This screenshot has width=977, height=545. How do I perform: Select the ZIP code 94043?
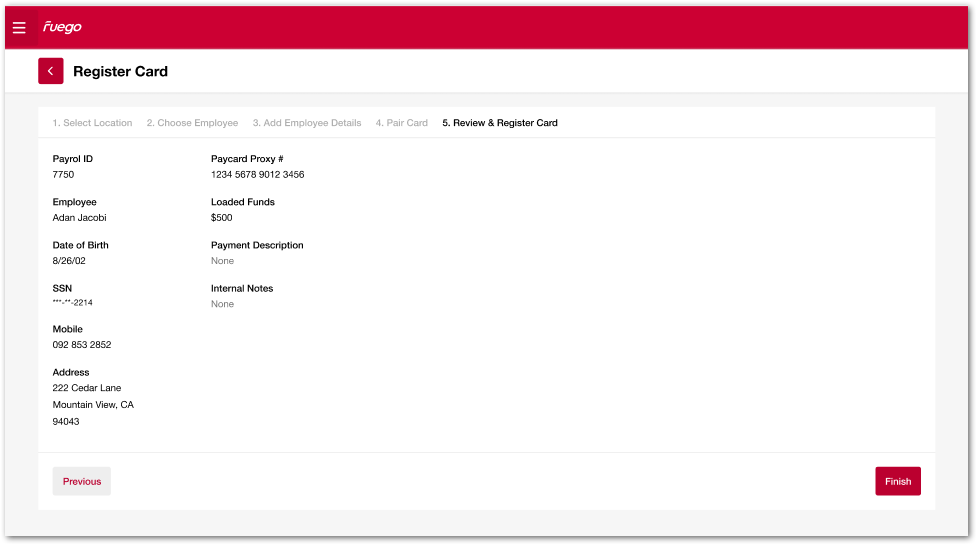tap(65, 422)
